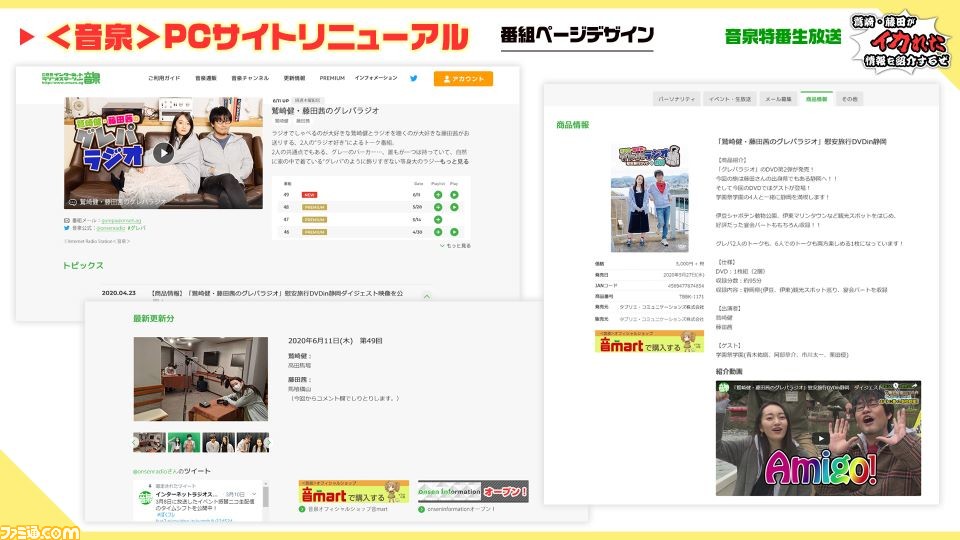
Task: Collapse the 2020.04.23 topic entry chevron
Action: 427,296
